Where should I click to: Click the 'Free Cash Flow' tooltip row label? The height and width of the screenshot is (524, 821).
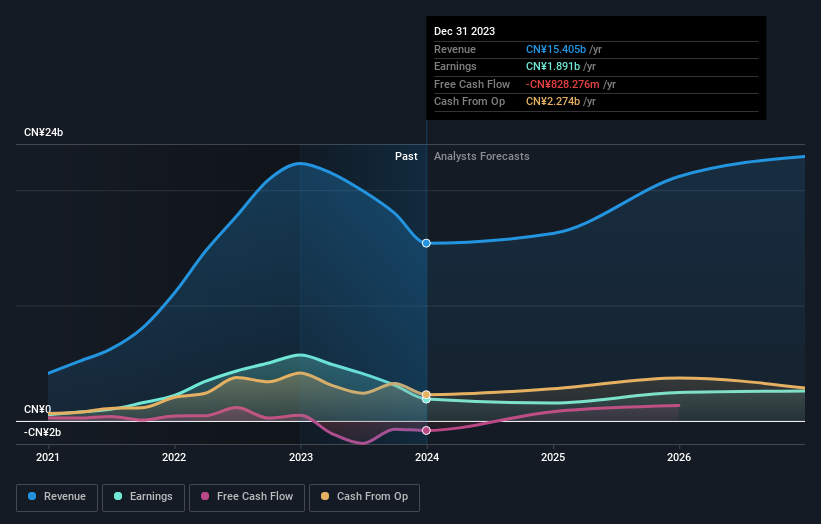coord(472,84)
